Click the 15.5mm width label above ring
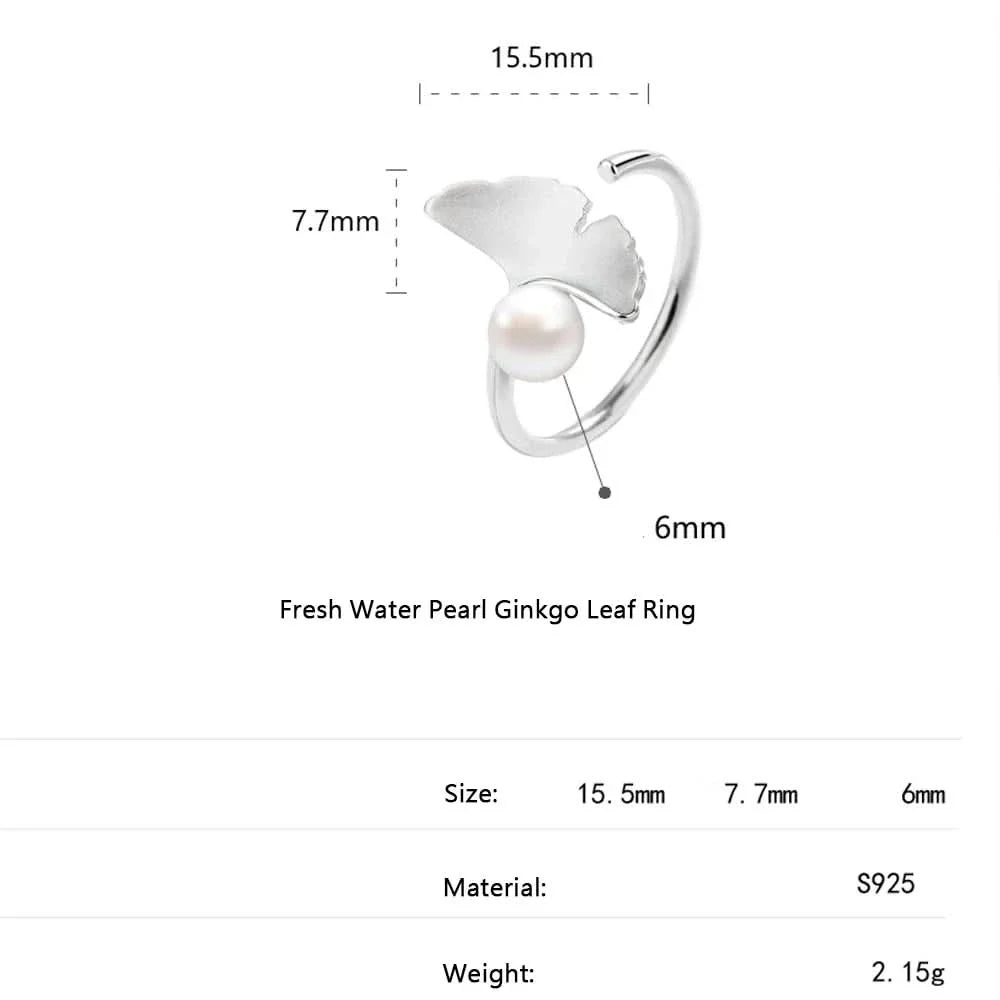This screenshot has height=1000, width=1000. (541, 58)
